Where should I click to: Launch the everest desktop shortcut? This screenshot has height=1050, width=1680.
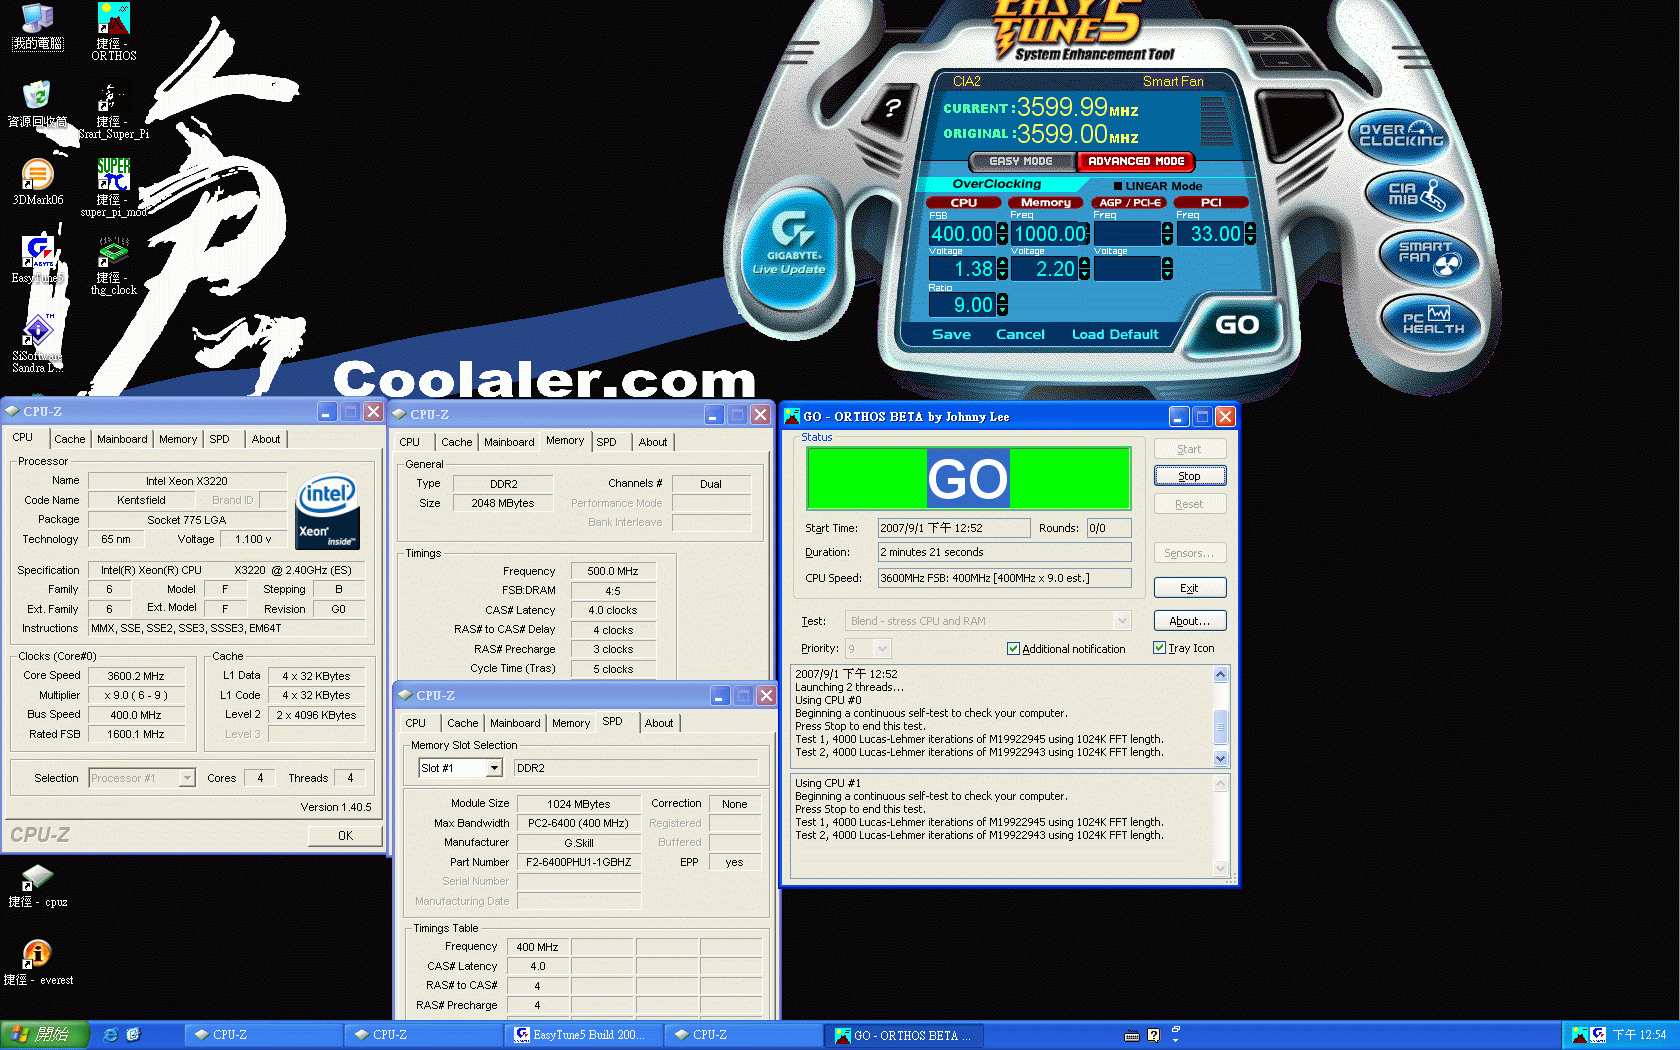point(38,963)
